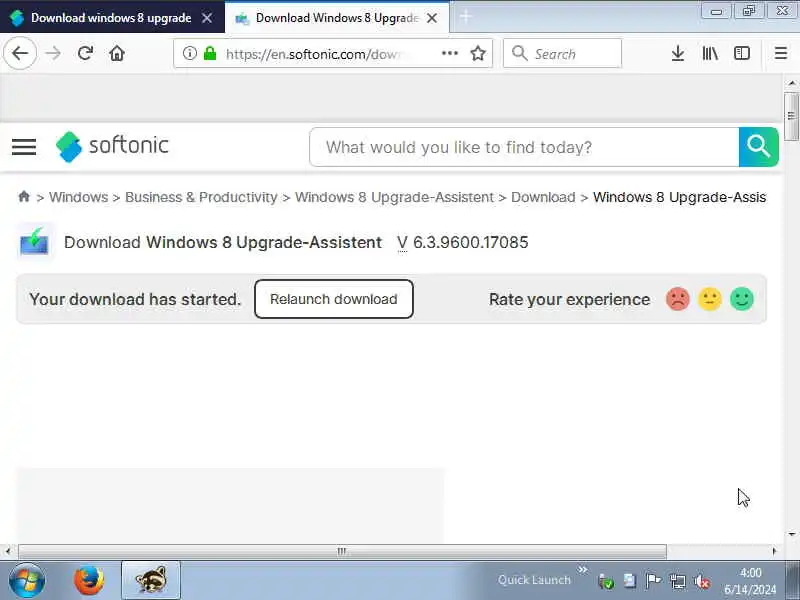Click the green shield tray icon
The width and height of the screenshot is (800, 600).
click(606, 581)
